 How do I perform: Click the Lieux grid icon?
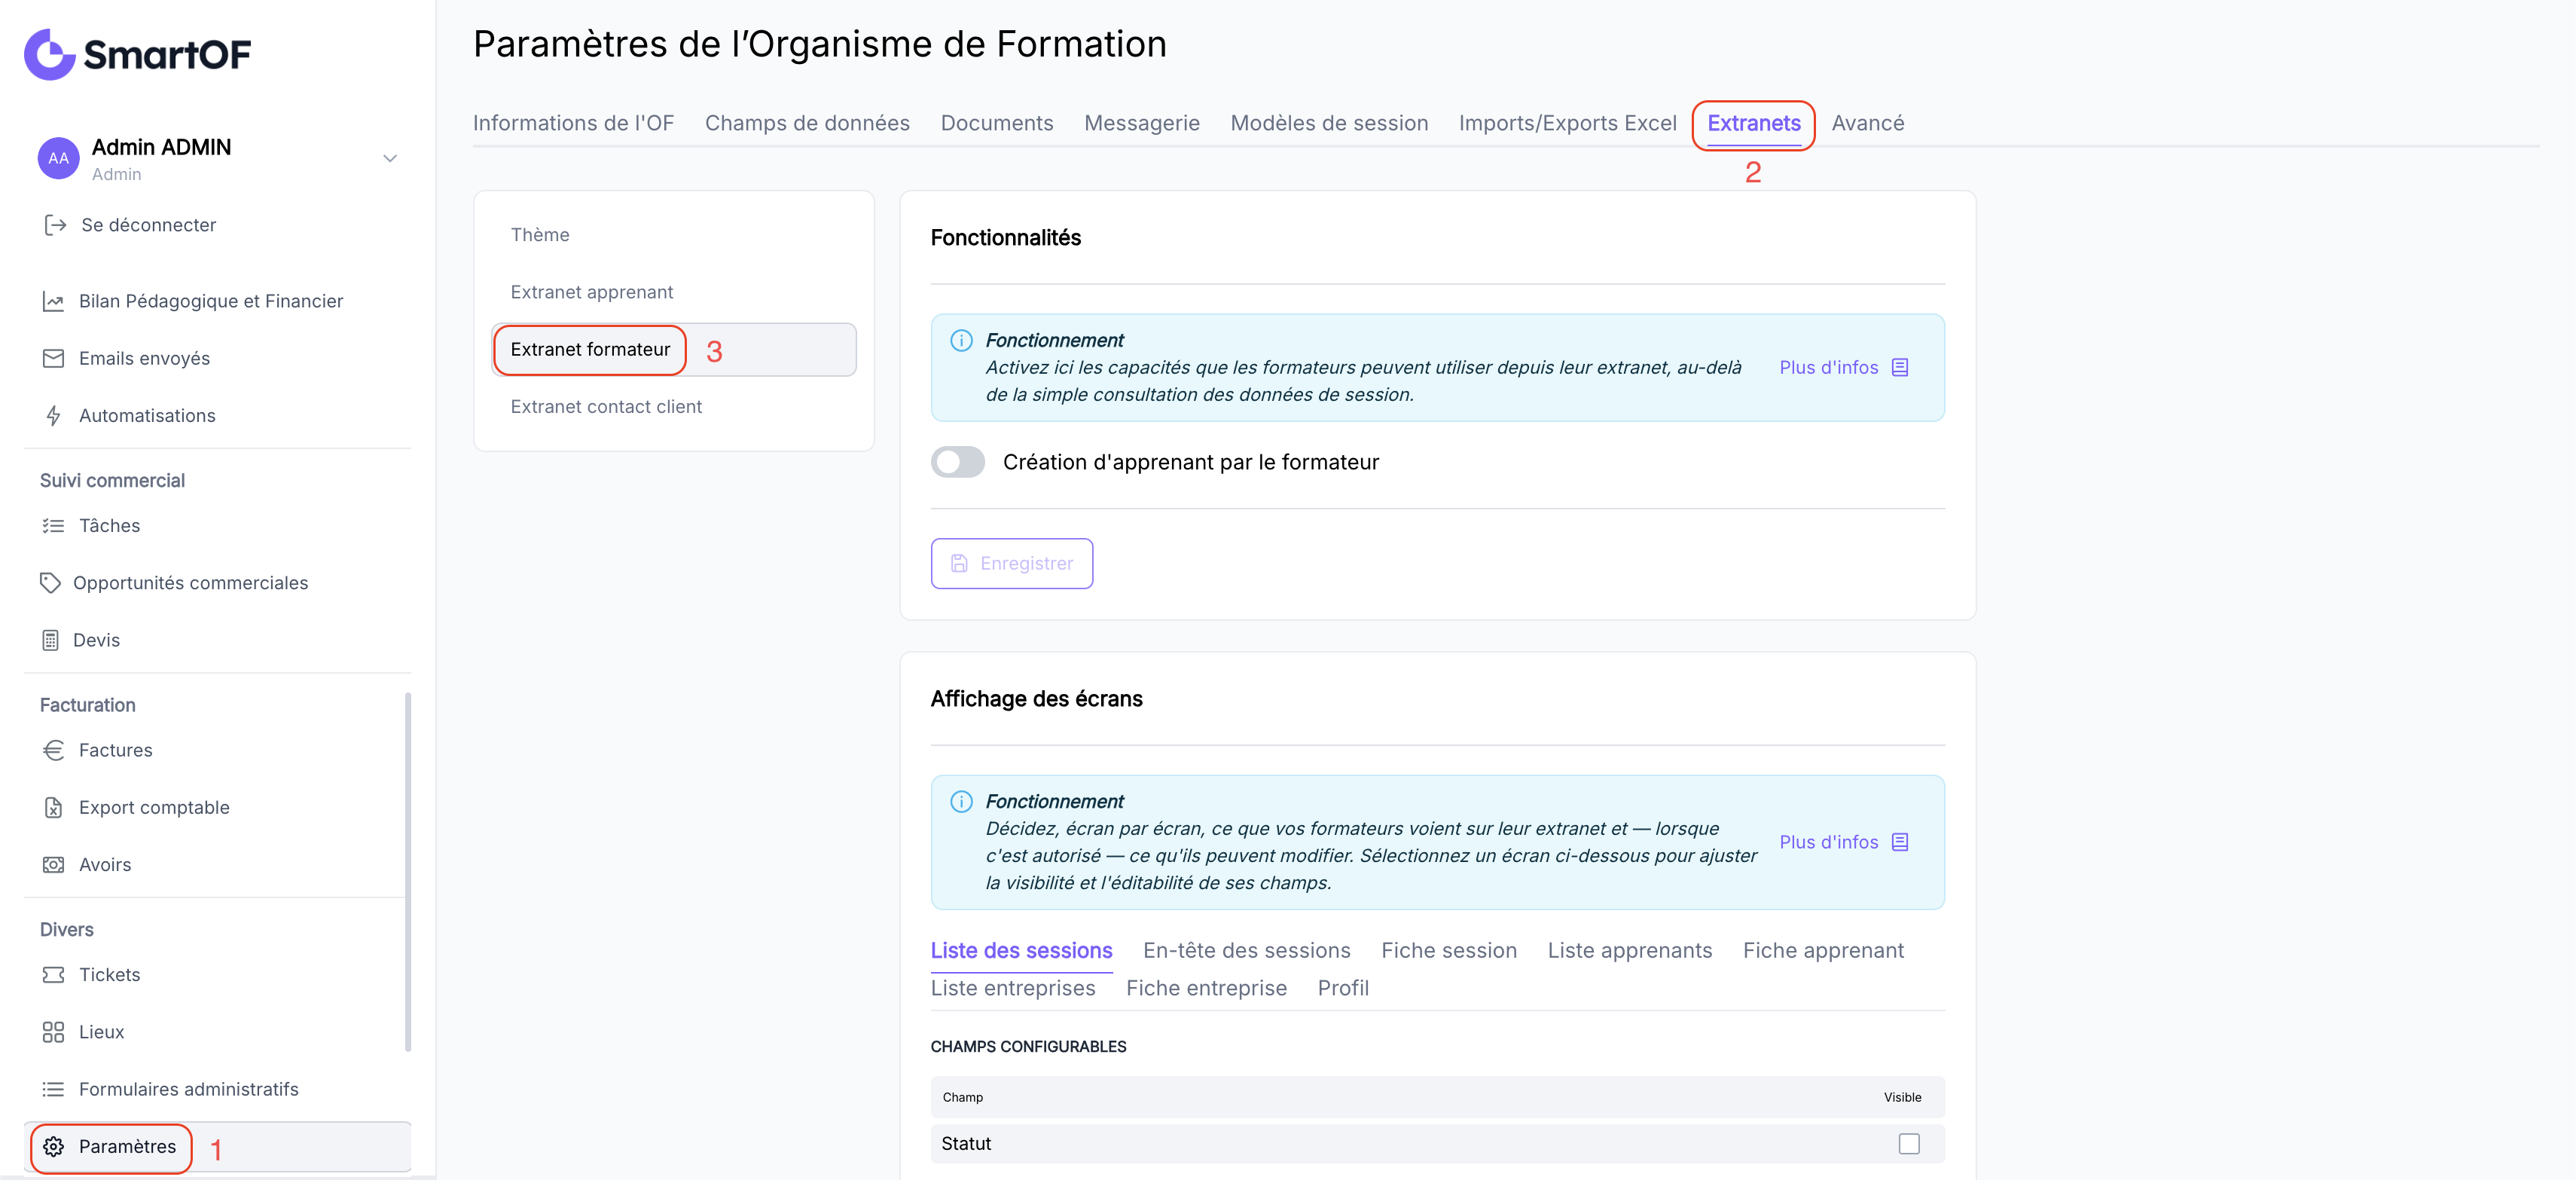pos(53,1032)
